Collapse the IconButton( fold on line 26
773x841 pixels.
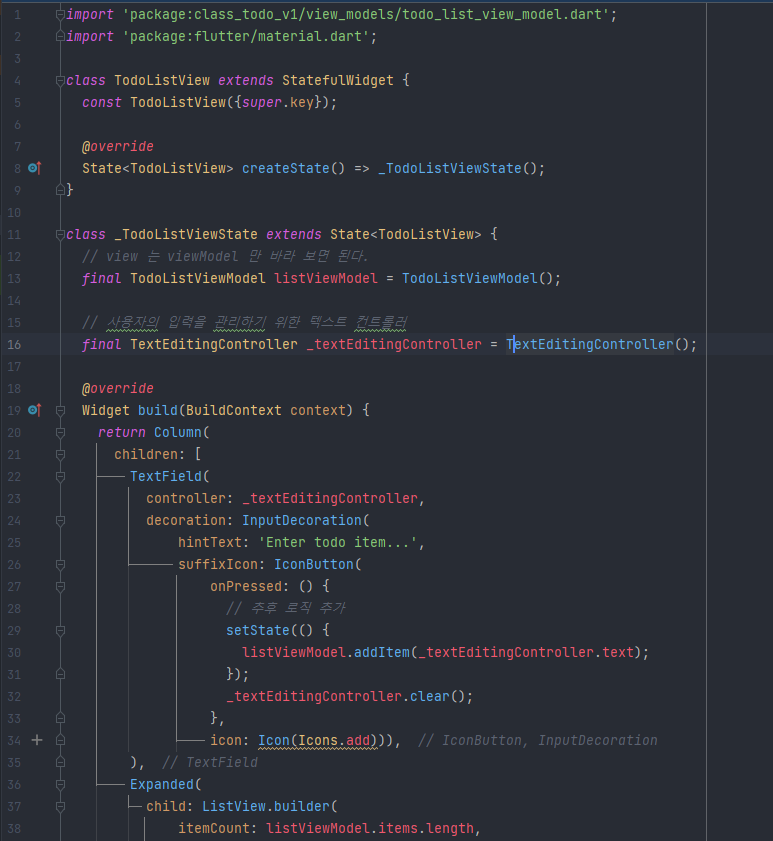point(61,564)
